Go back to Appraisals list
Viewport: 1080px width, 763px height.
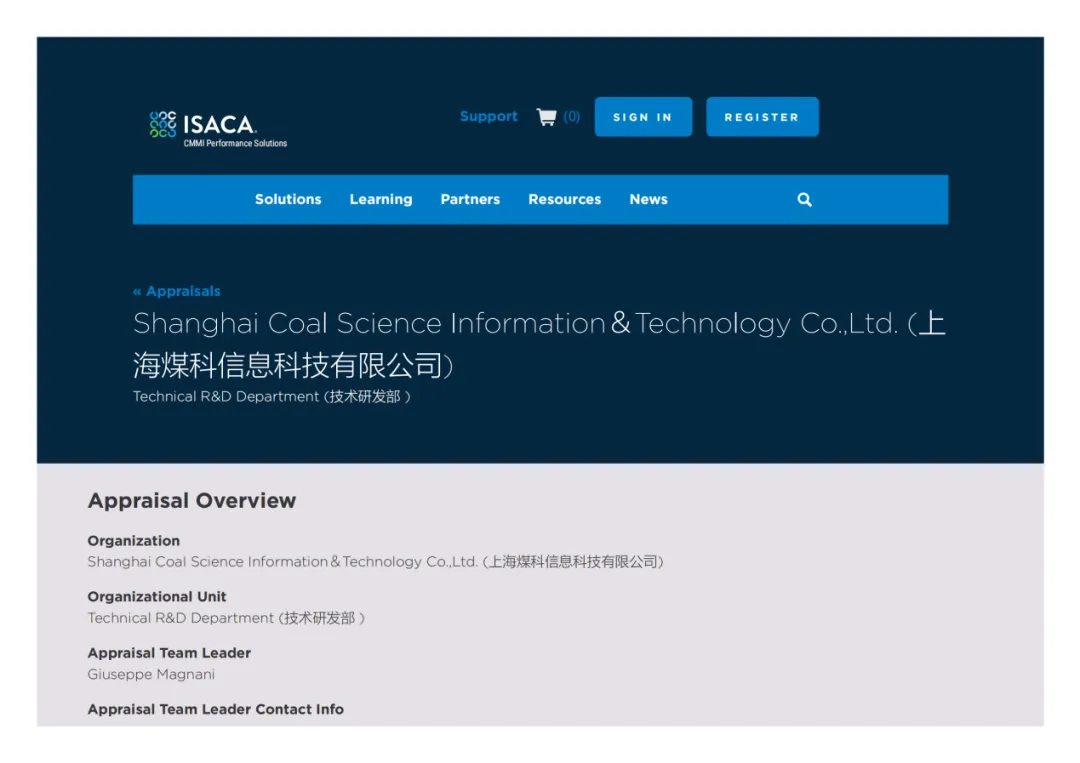pyautogui.click(x=177, y=291)
